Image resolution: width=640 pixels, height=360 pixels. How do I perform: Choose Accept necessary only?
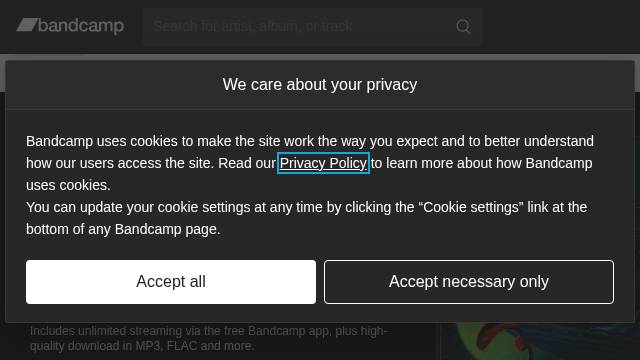point(469,282)
